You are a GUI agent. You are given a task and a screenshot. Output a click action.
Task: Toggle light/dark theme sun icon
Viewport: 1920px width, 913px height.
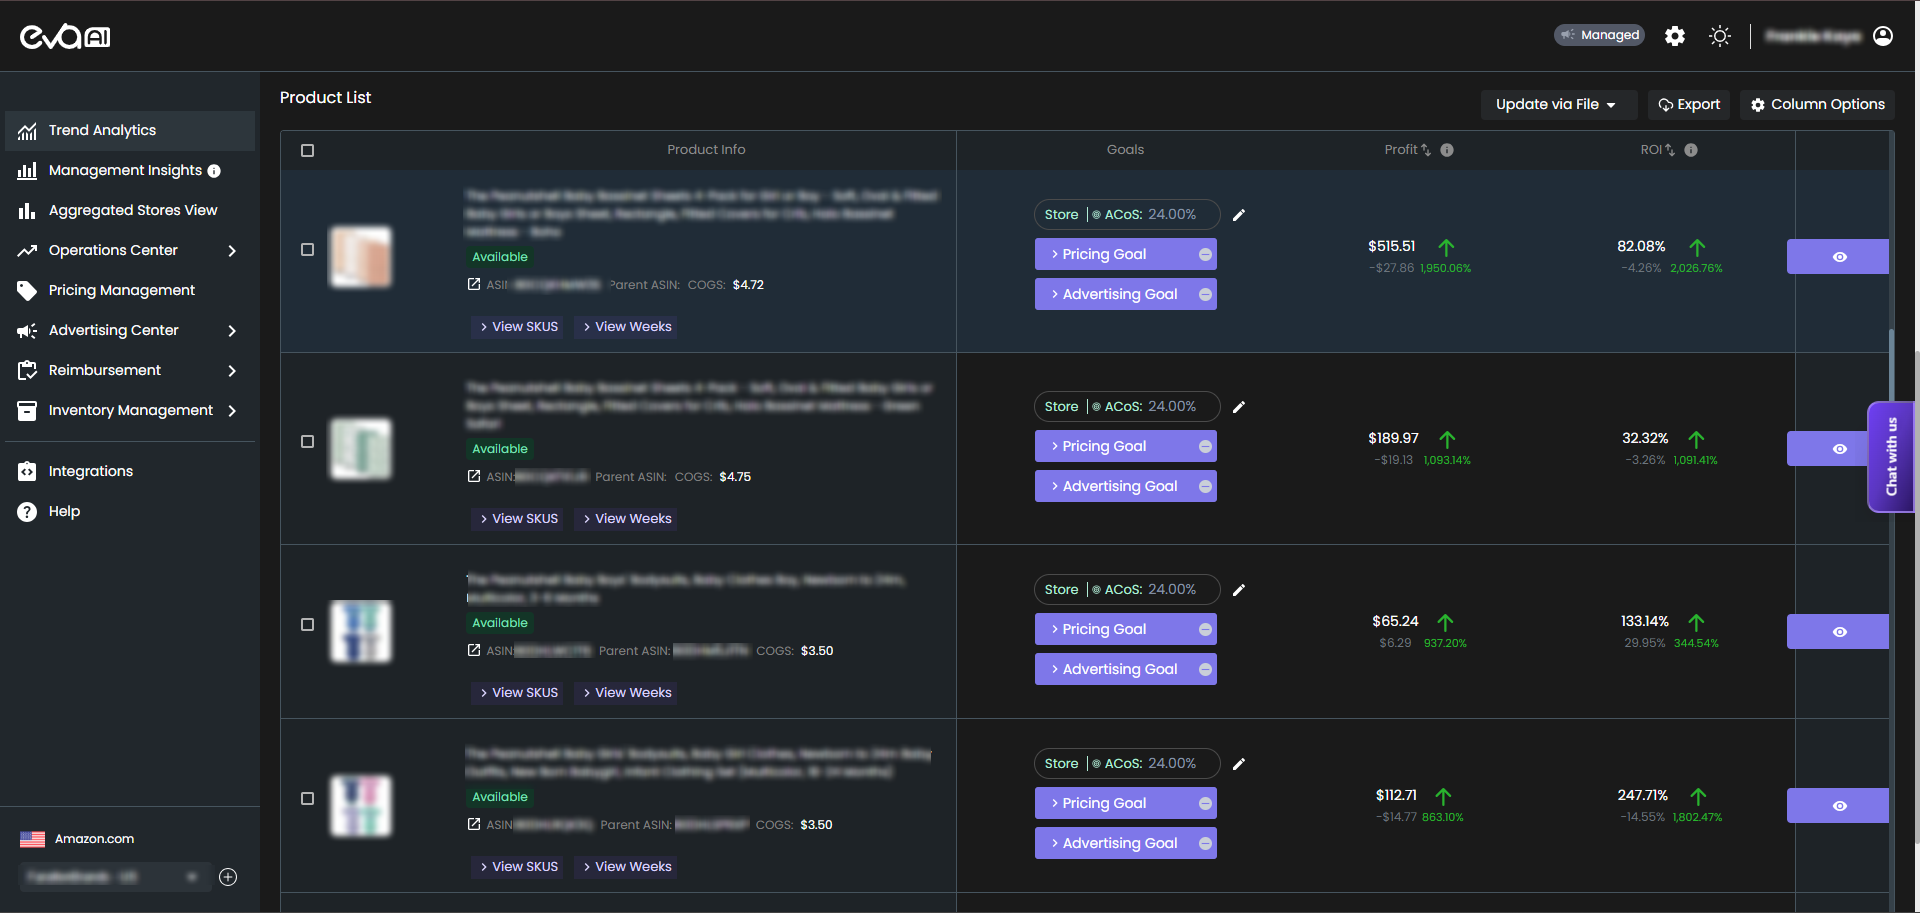point(1720,36)
